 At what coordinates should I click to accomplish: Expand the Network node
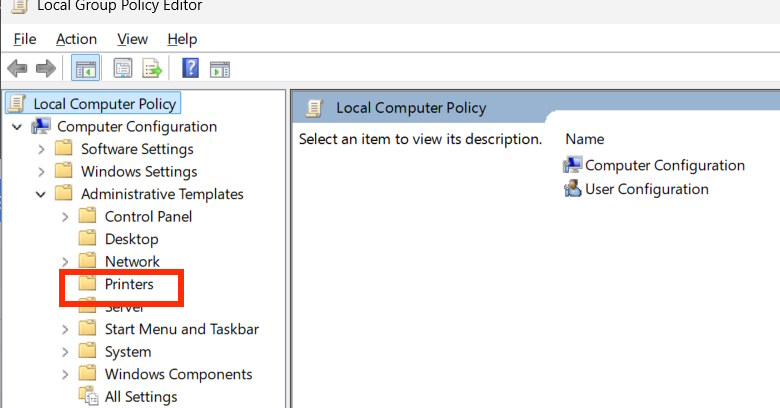pos(65,261)
